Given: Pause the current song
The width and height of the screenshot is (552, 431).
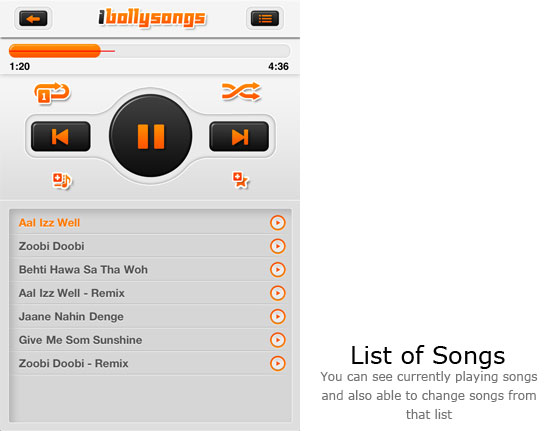Looking at the screenshot, I should point(151,136).
